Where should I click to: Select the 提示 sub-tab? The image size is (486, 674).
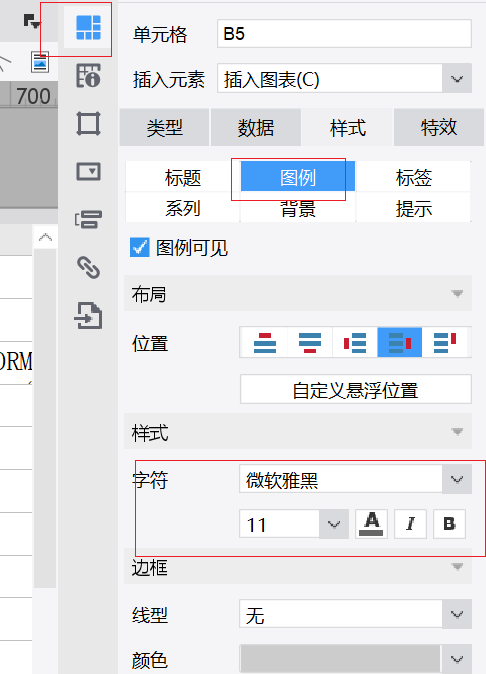[x=413, y=207]
